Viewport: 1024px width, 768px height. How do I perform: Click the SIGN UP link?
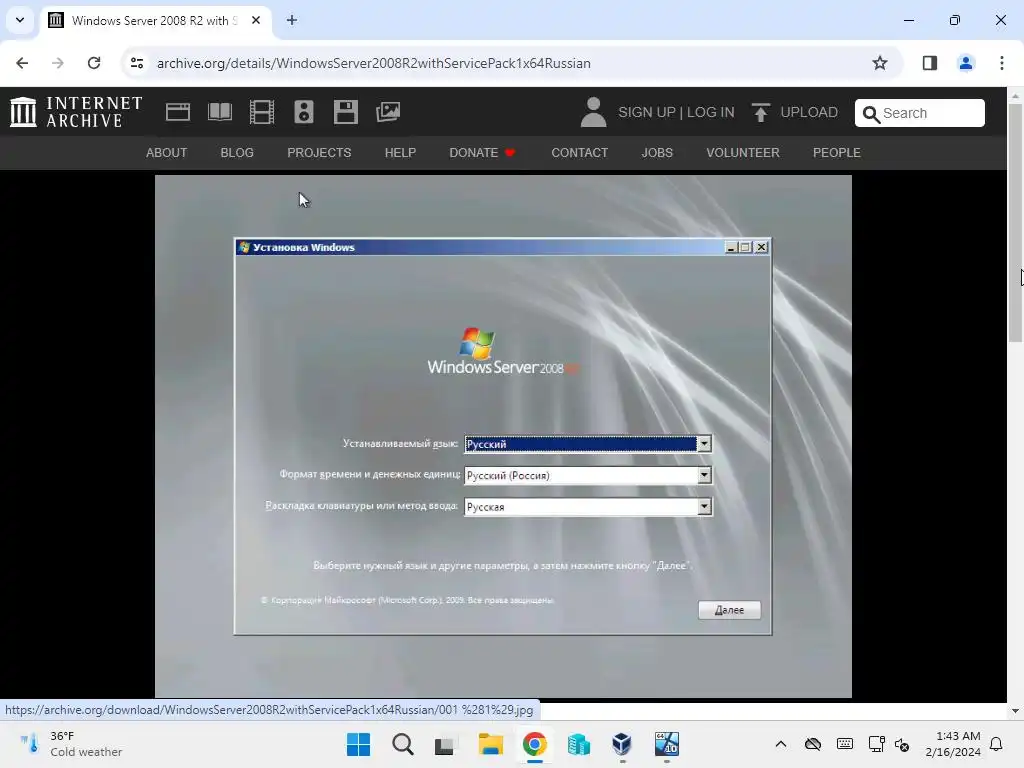647,112
